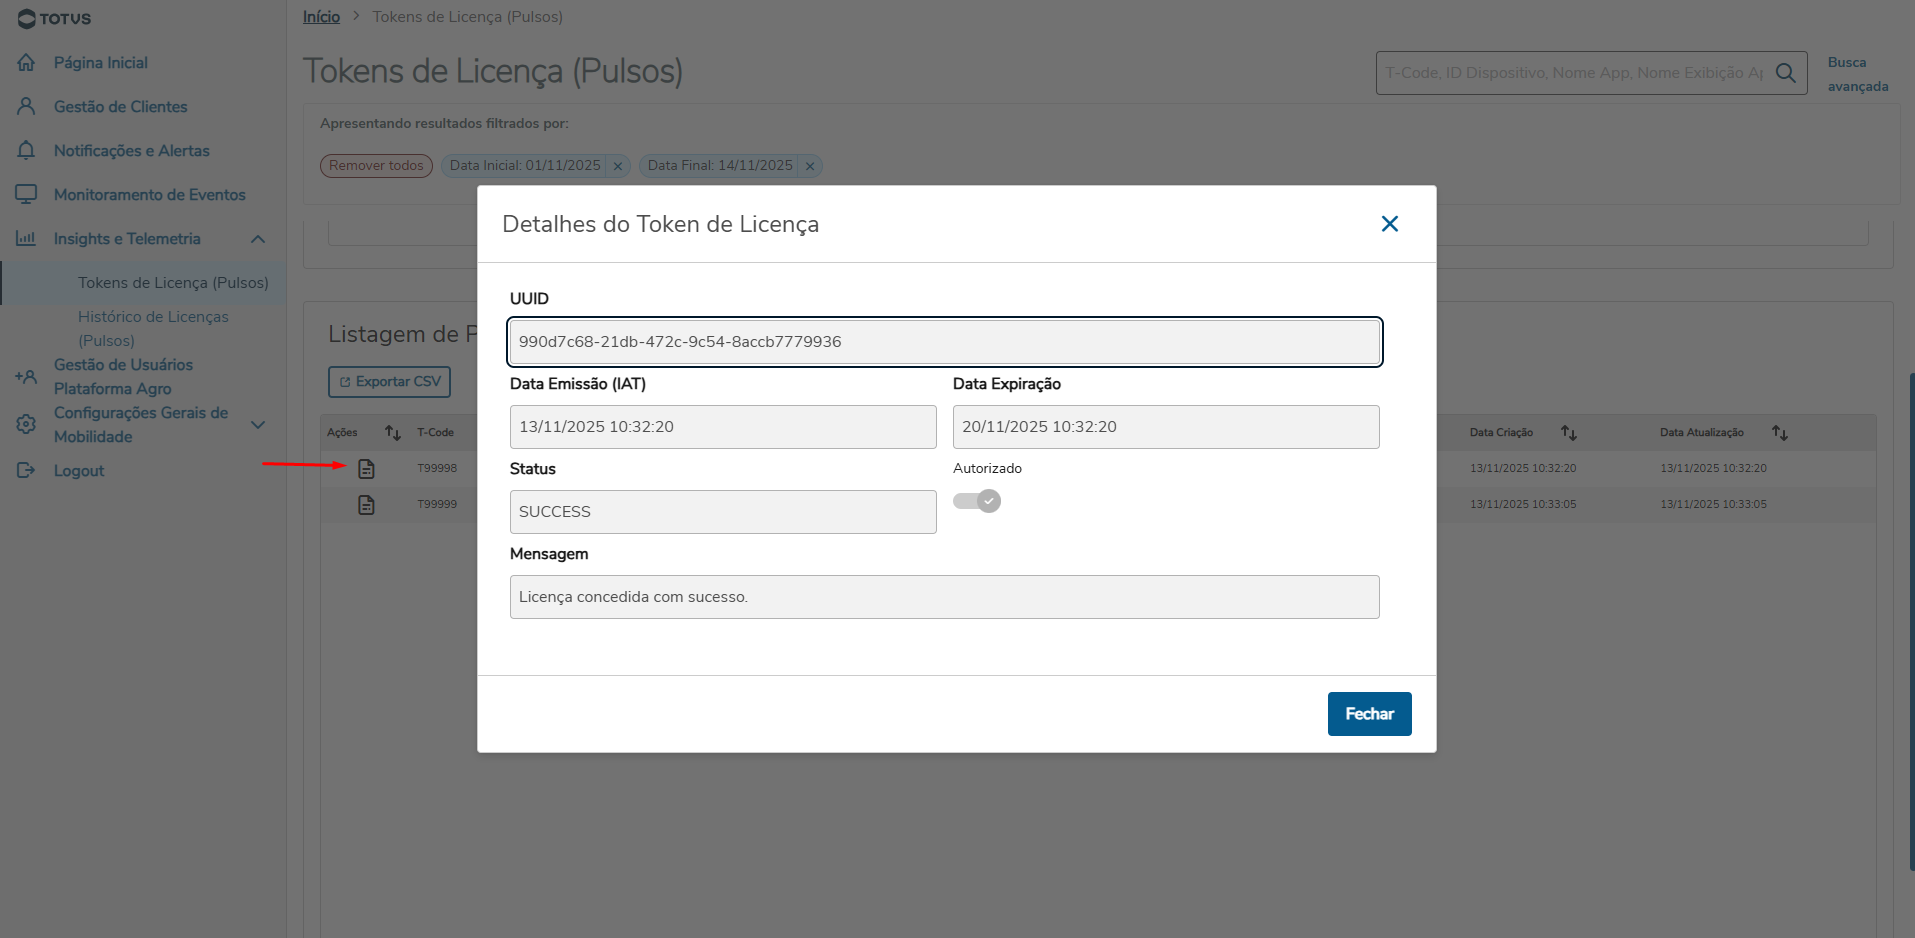Viewport: 1915px width, 938px height.
Task: Sort by Data Atualização column arrows
Action: pyautogui.click(x=1779, y=433)
